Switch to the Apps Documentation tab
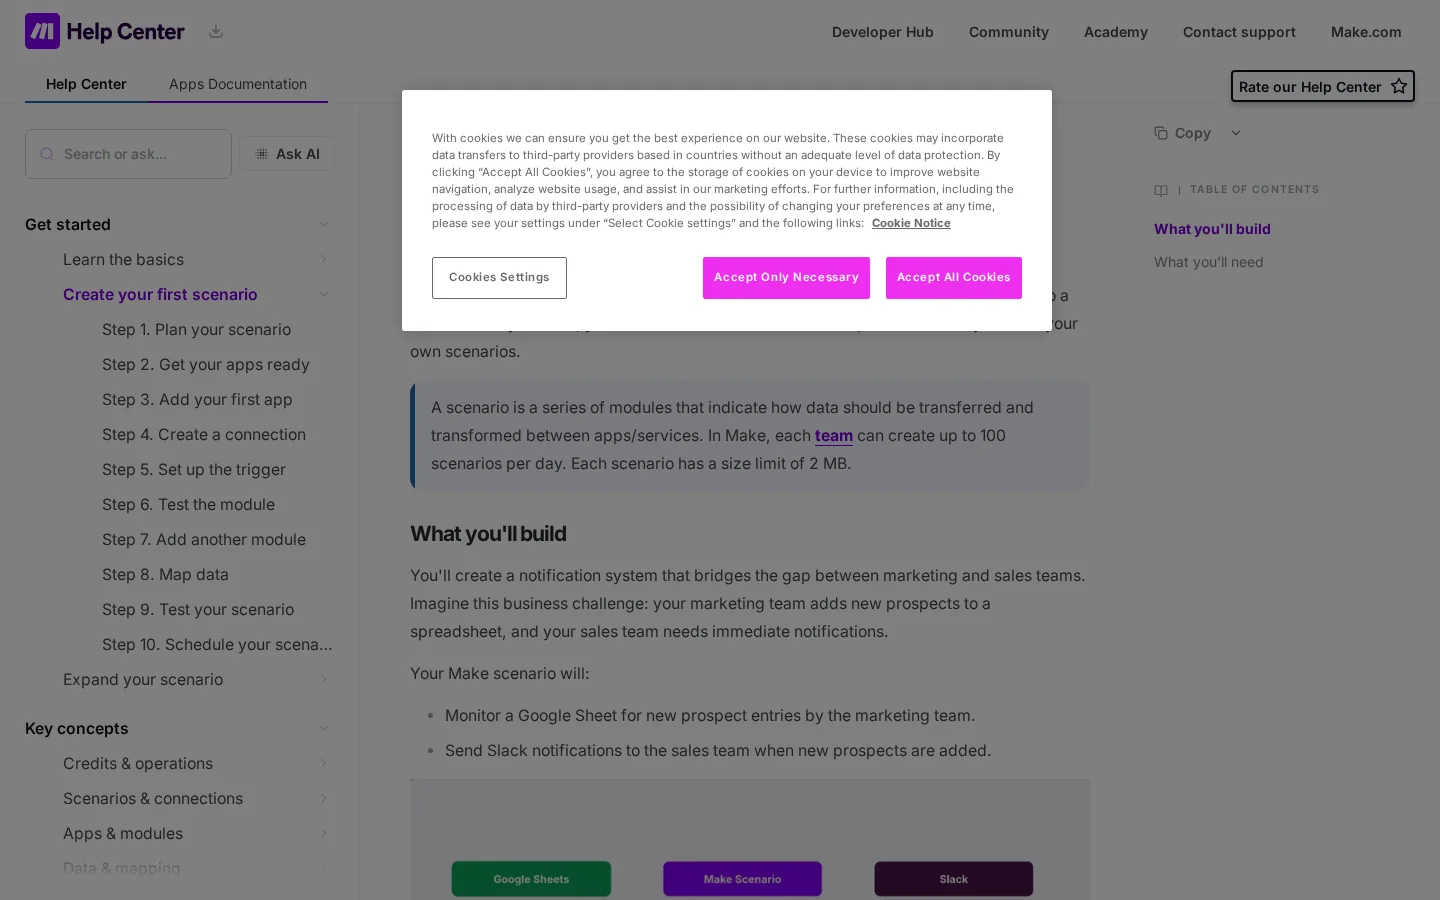 [238, 84]
